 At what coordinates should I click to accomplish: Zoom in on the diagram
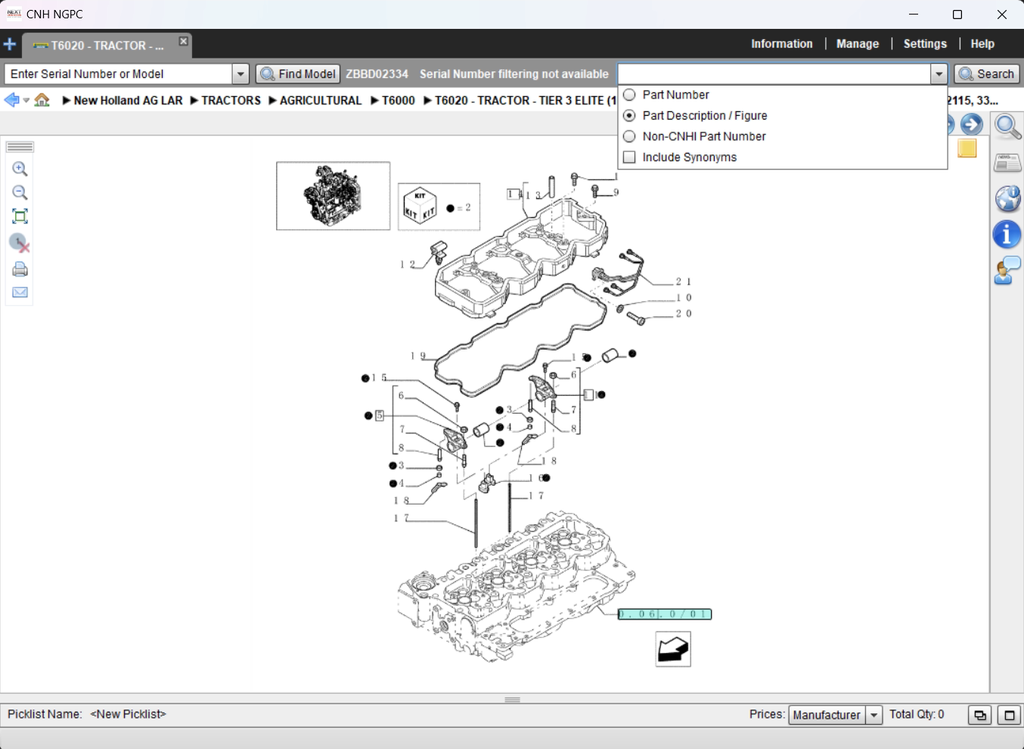20,169
